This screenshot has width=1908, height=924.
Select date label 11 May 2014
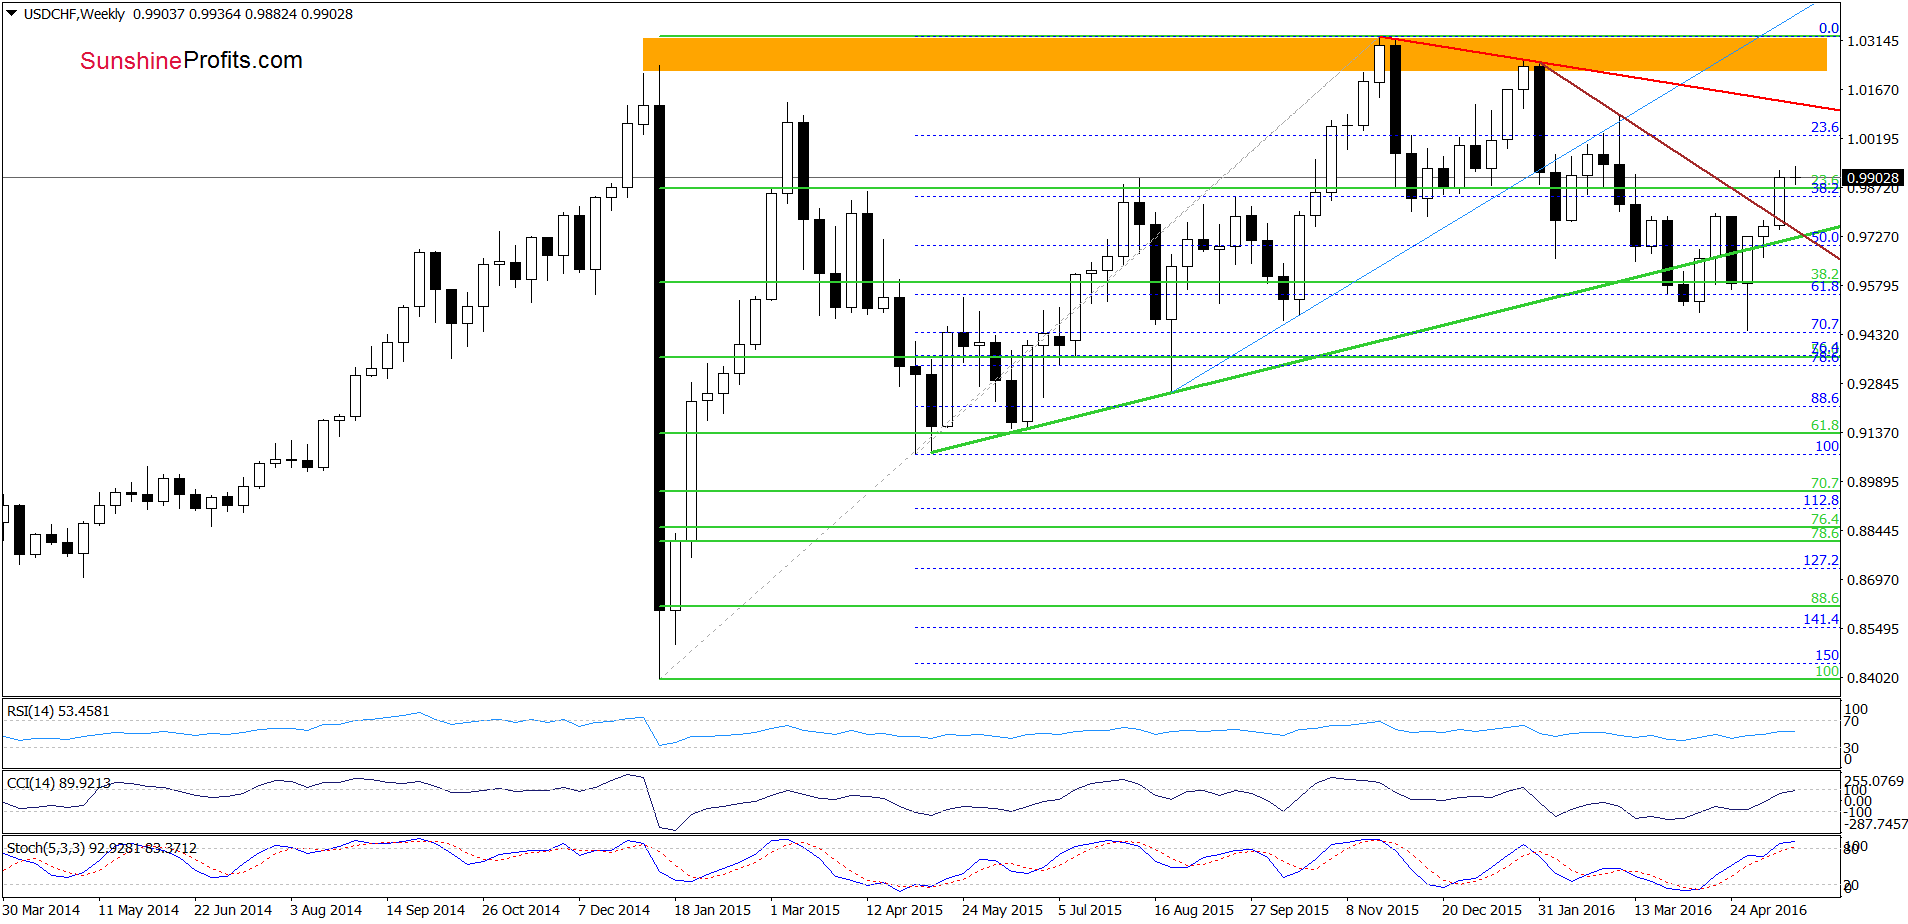pyautogui.click(x=138, y=910)
